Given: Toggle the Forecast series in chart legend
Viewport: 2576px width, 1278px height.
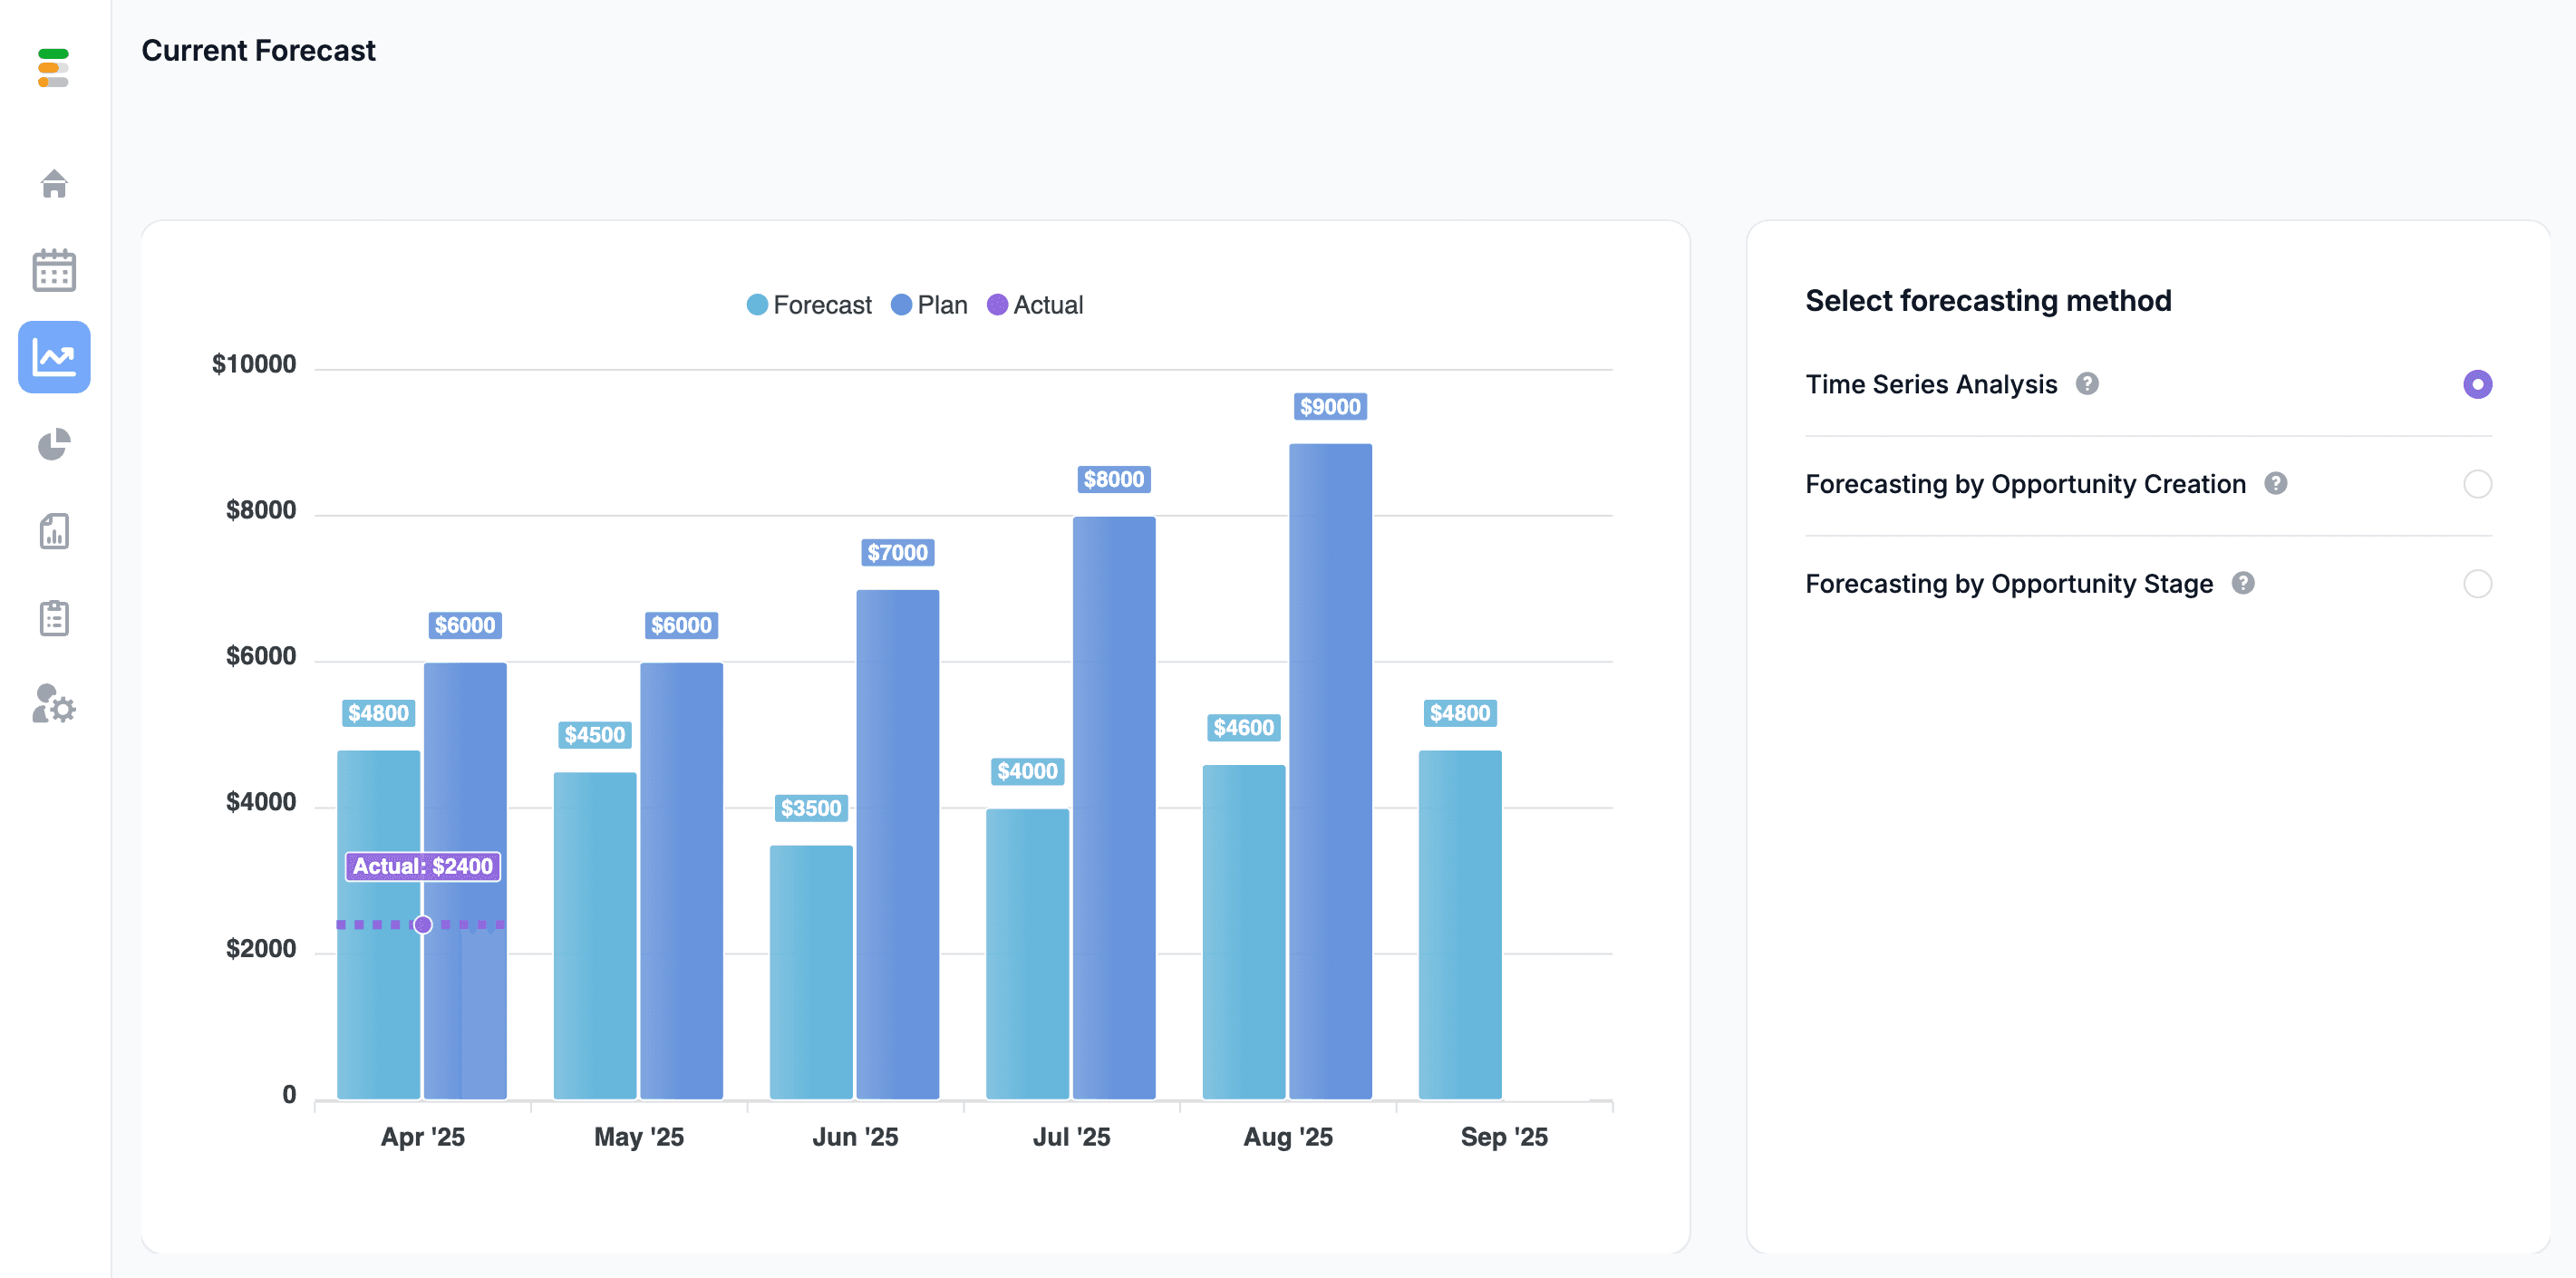Looking at the screenshot, I should pos(809,305).
